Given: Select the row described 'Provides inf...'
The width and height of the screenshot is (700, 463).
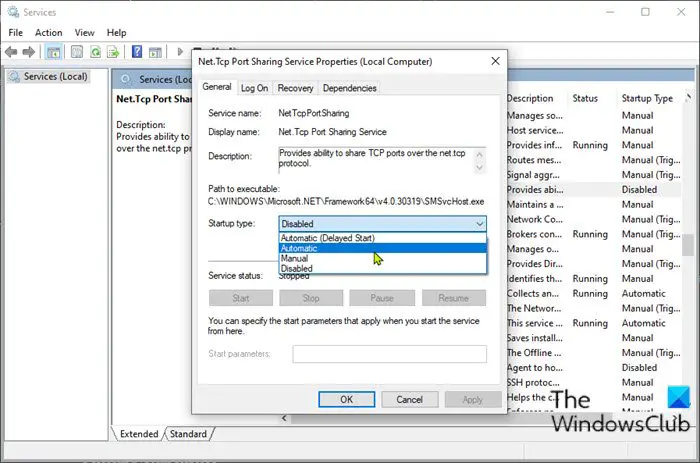Looking at the screenshot, I should pyautogui.click(x=594, y=145).
